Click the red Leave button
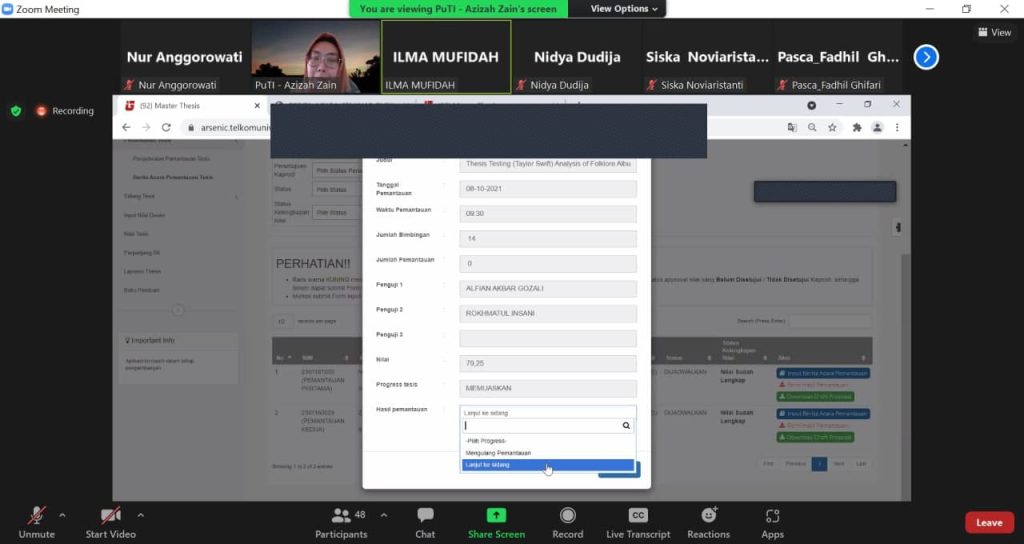This screenshot has width=1024, height=544. coord(988,522)
